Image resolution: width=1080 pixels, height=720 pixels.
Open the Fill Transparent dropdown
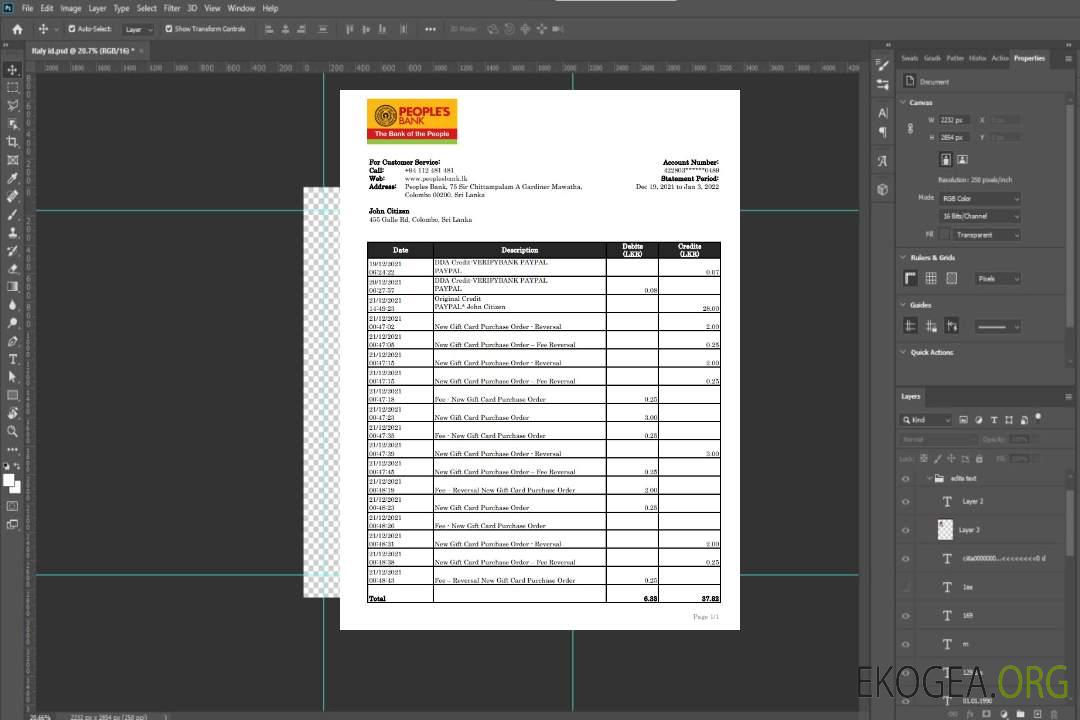point(987,235)
